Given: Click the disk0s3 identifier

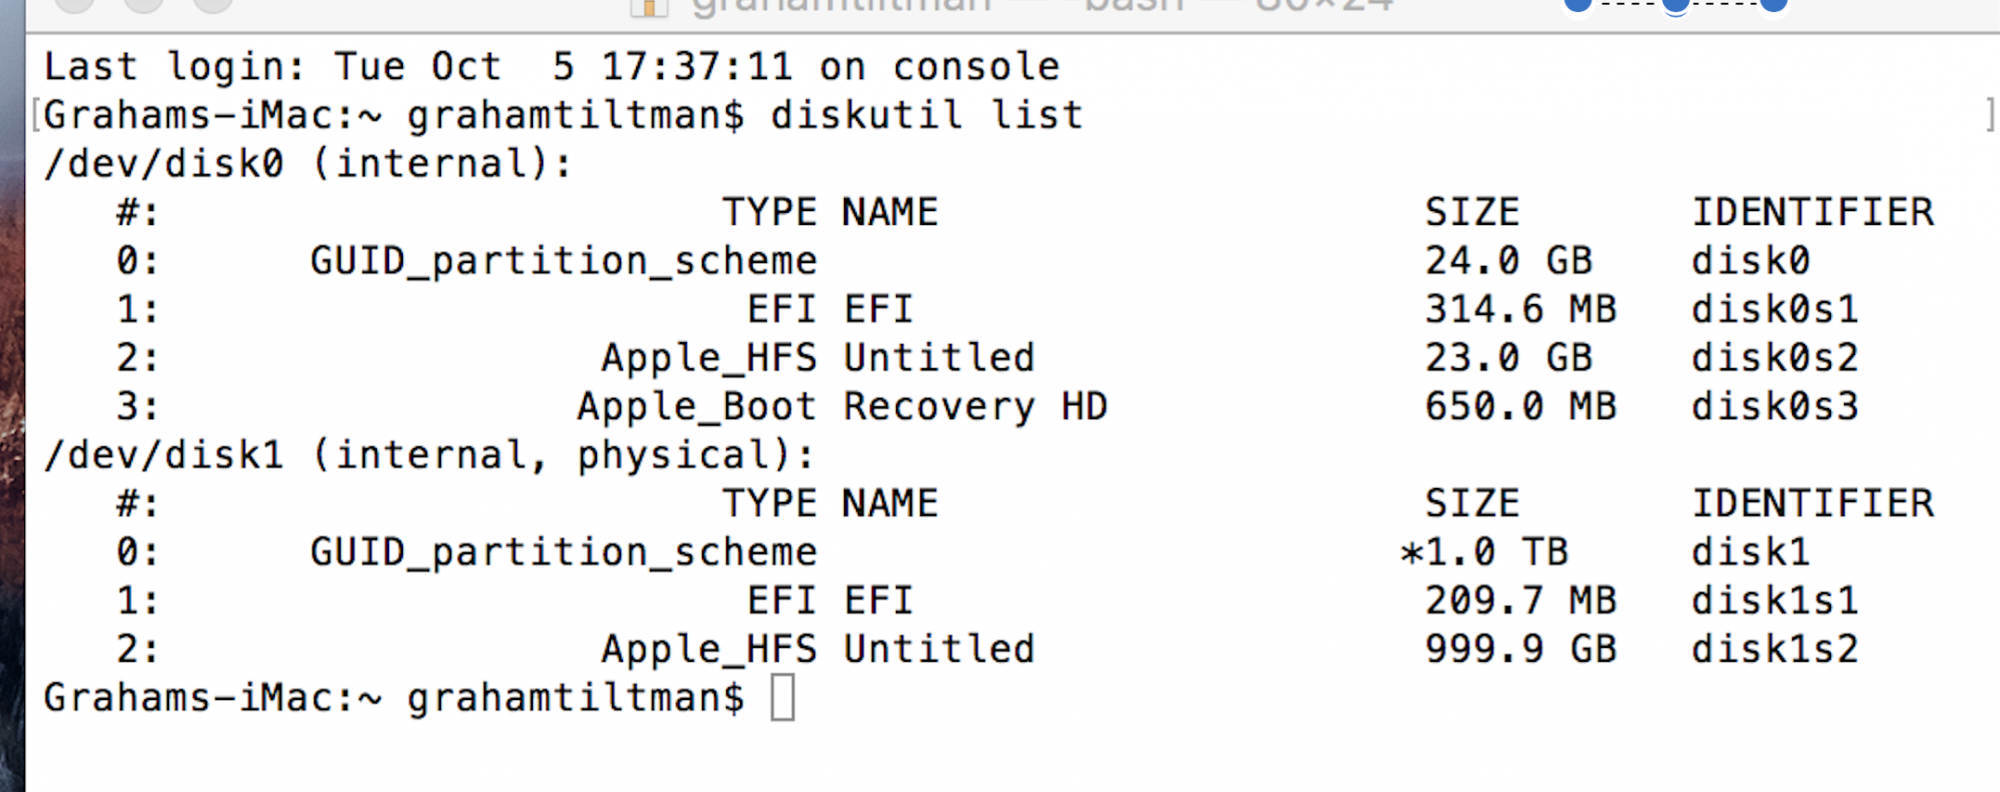Looking at the screenshot, I should [x=1774, y=406].
